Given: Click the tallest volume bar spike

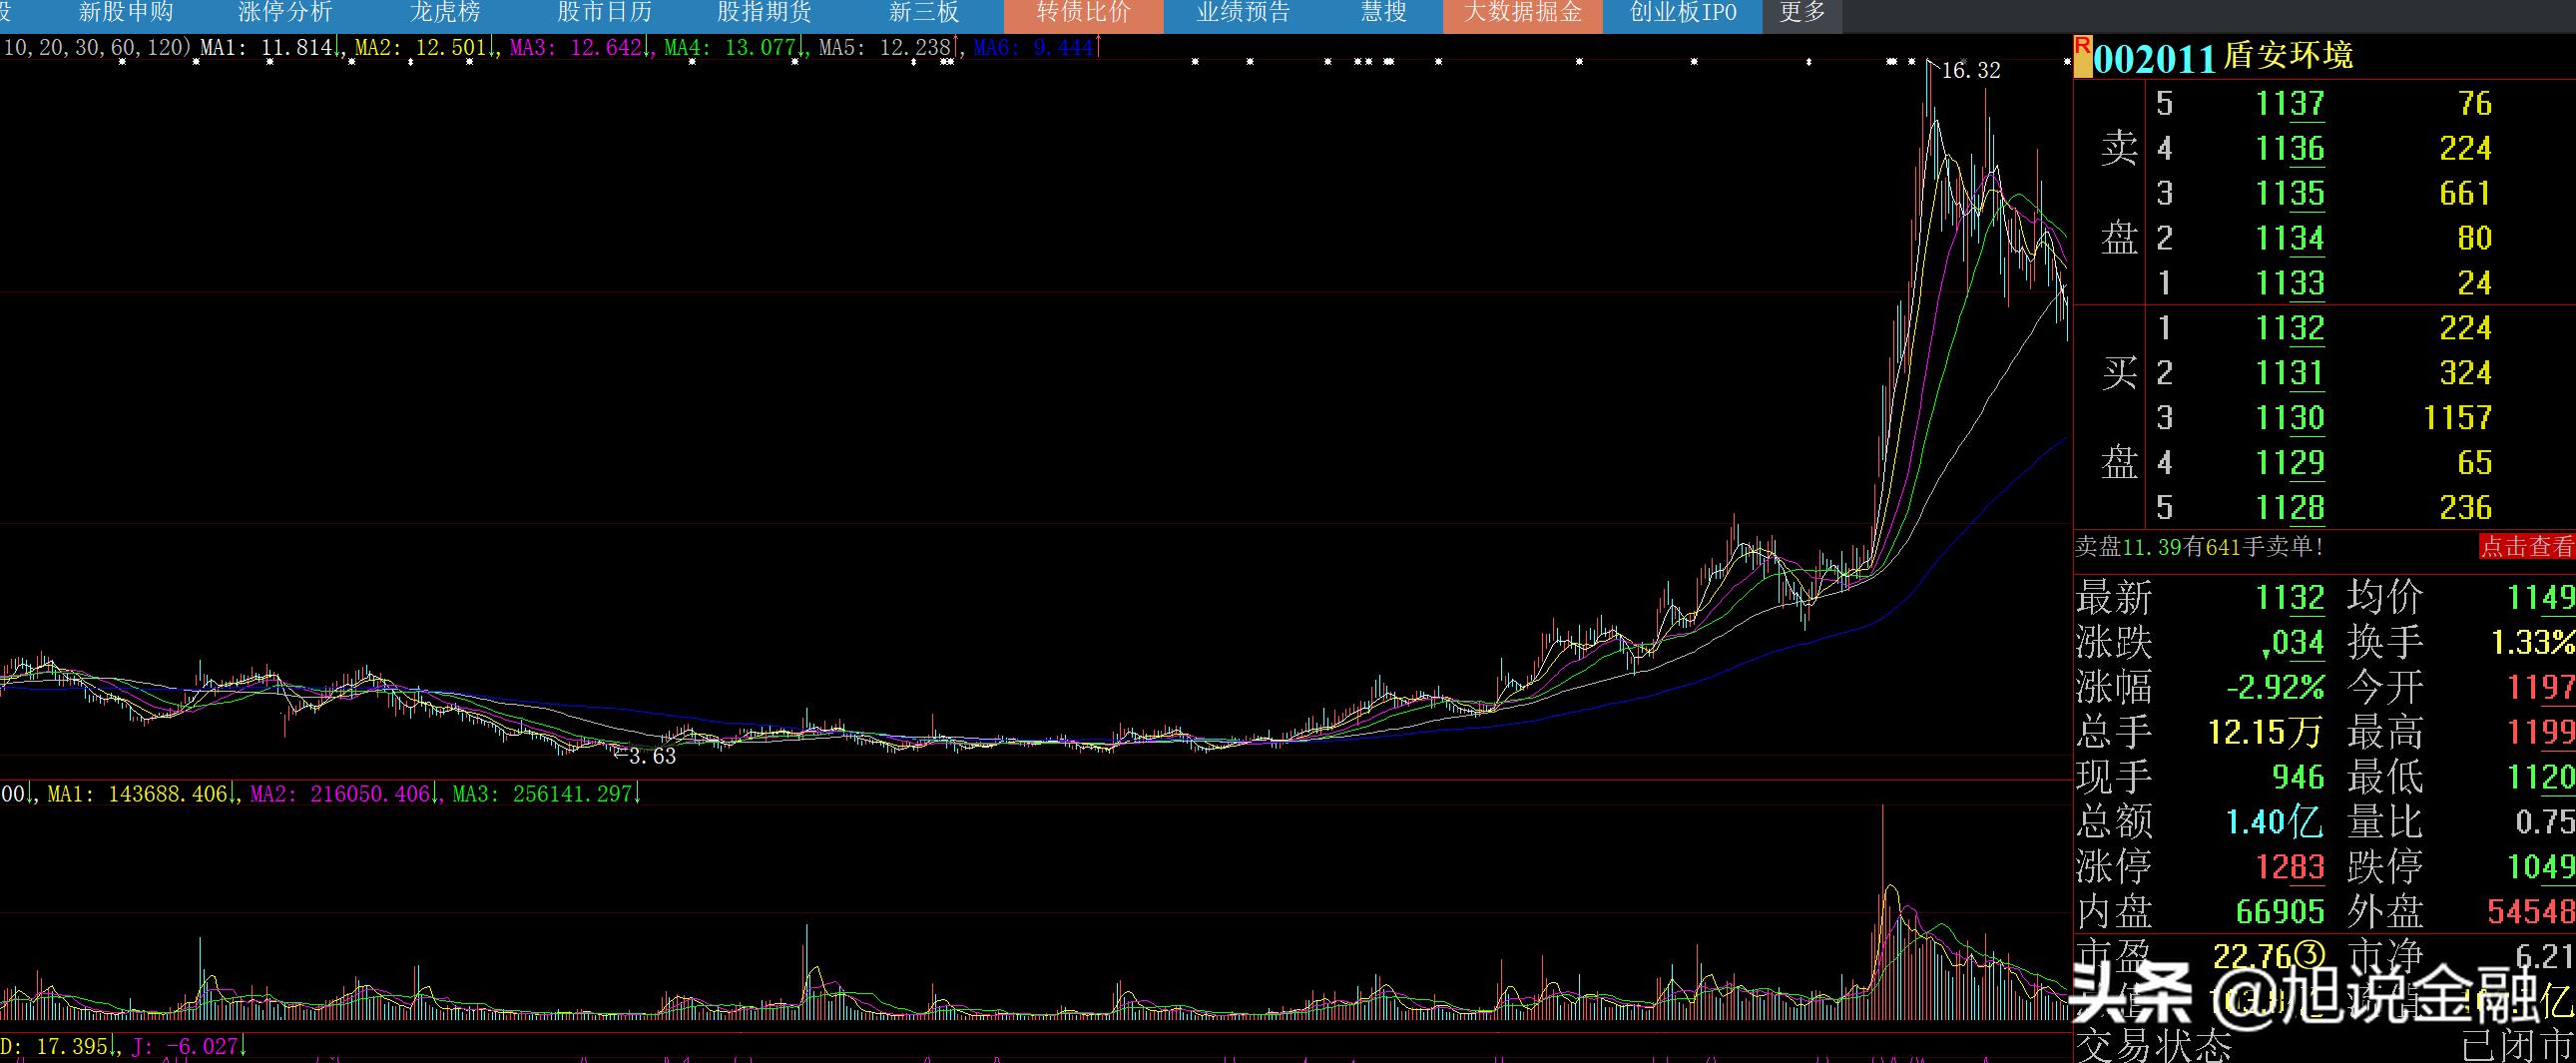Looking at the screenshot, I should point(1883,910).
